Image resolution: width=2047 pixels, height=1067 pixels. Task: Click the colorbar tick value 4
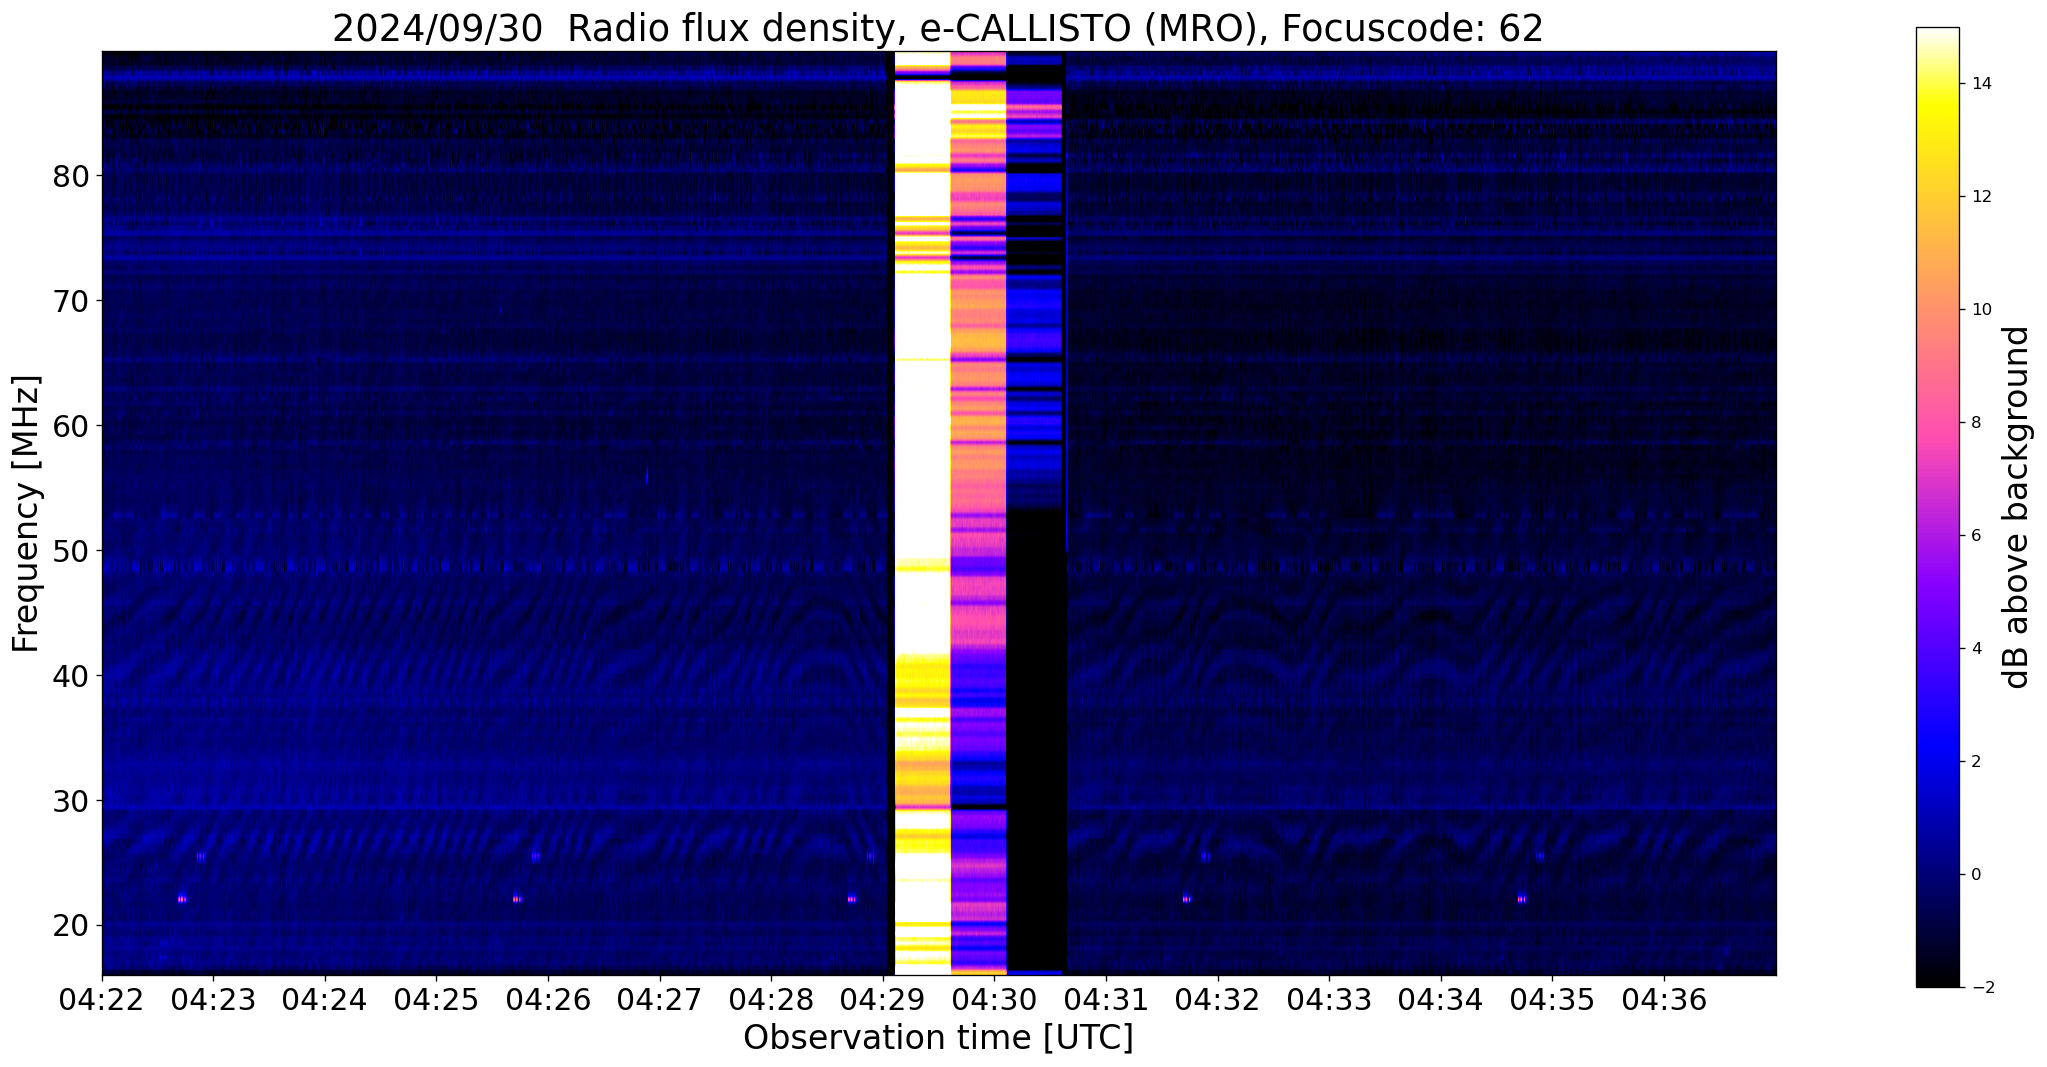pyautogui.click(x=1975, y=649)
